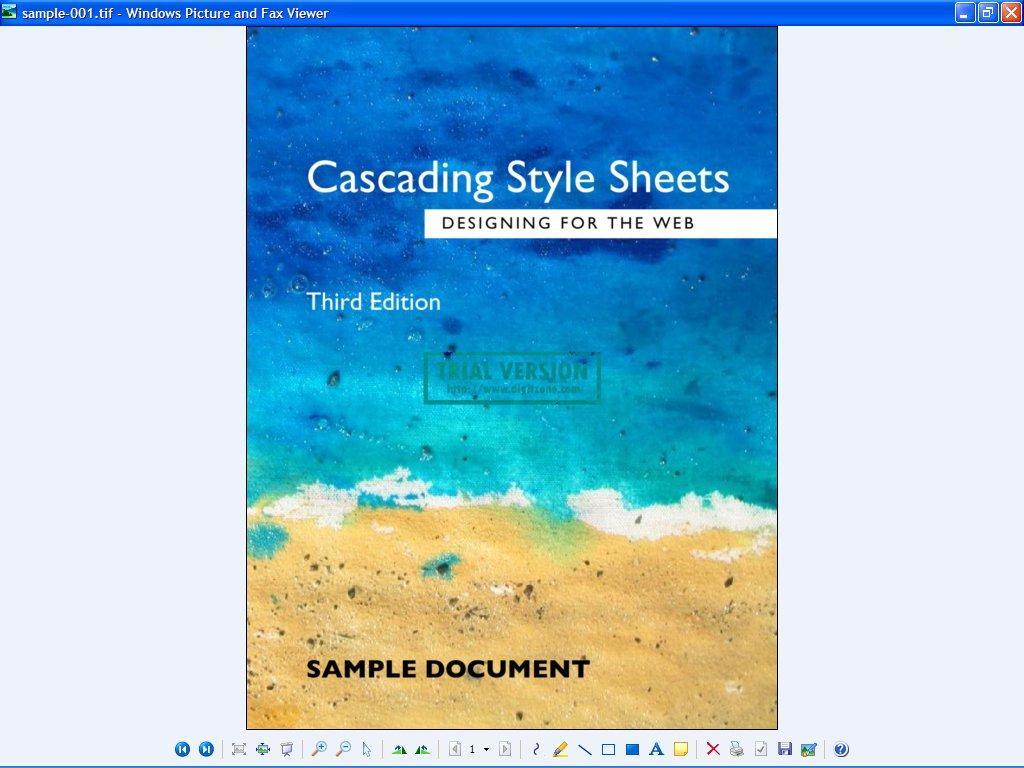Choose the Select Annotation arrow tool

pyautogui.click(x=367, y=749)
